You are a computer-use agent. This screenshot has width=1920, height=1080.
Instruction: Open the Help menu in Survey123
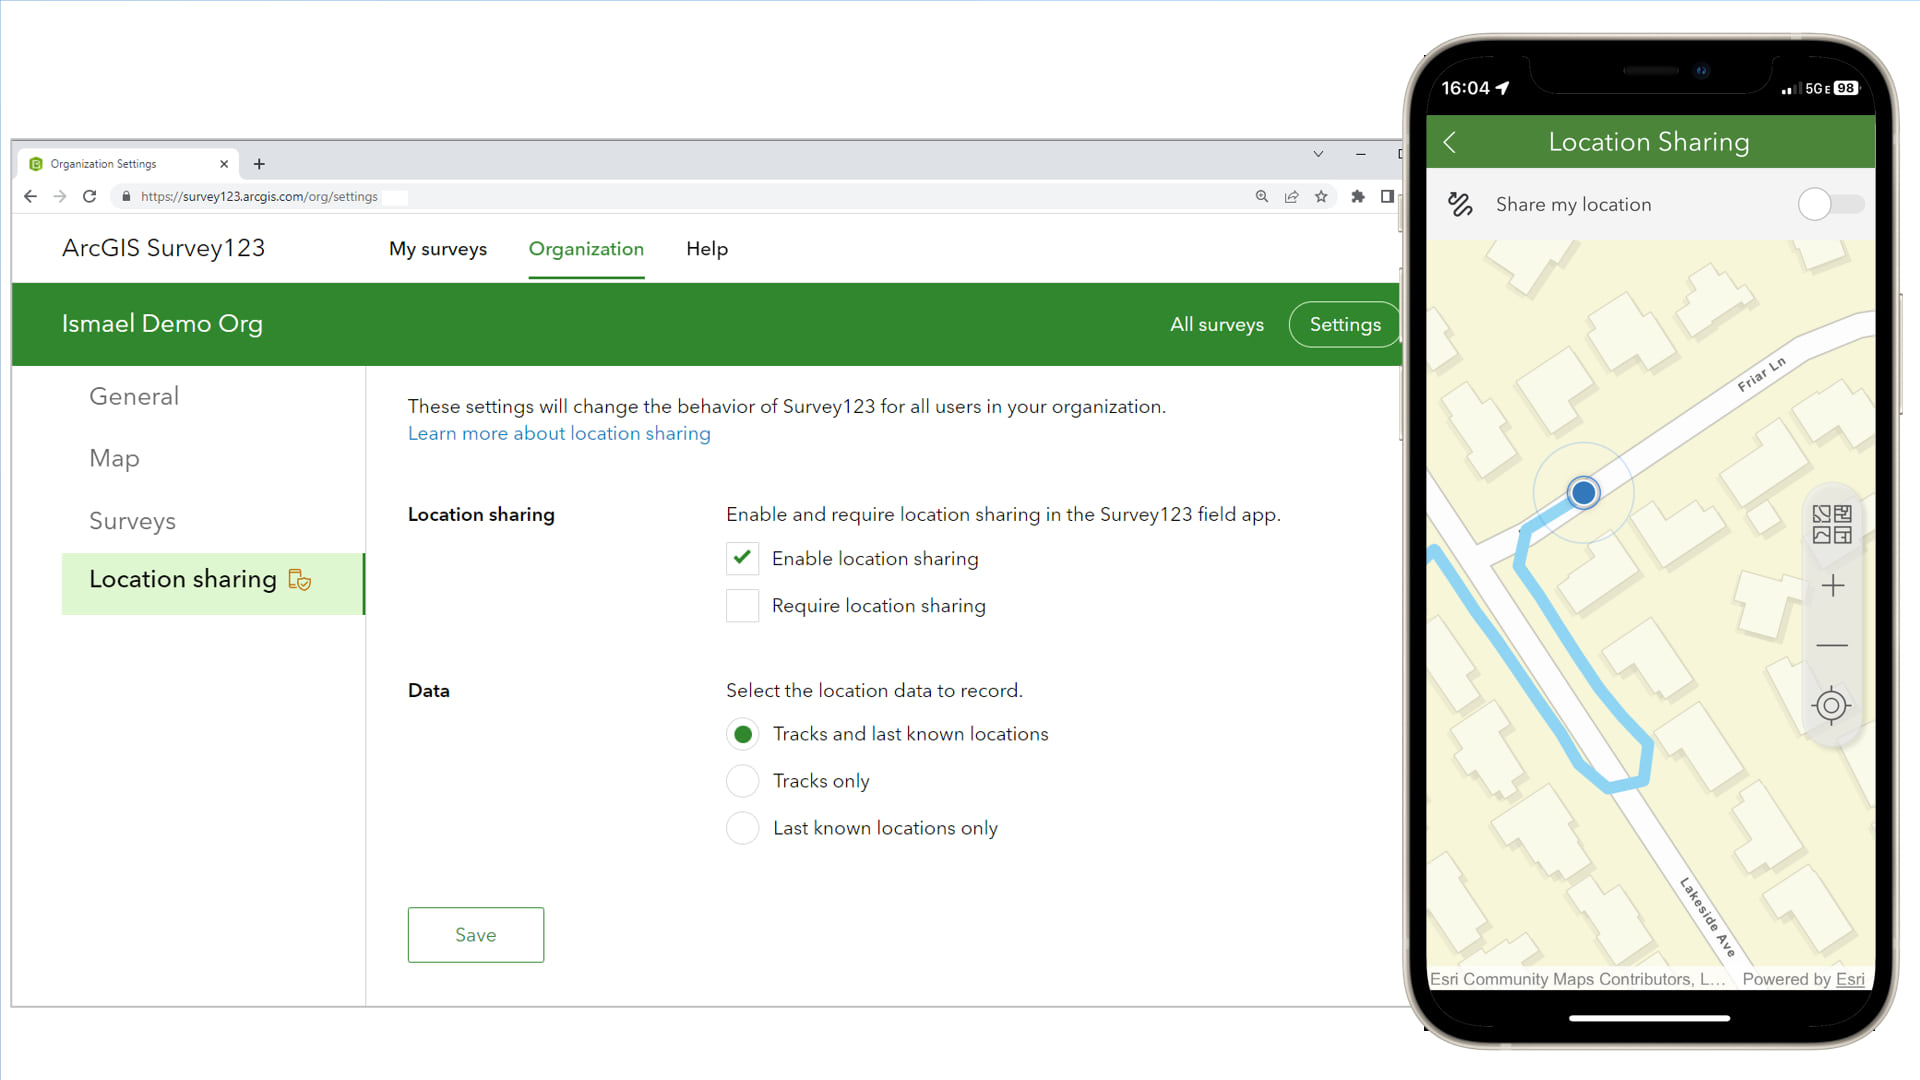[707, 249]
